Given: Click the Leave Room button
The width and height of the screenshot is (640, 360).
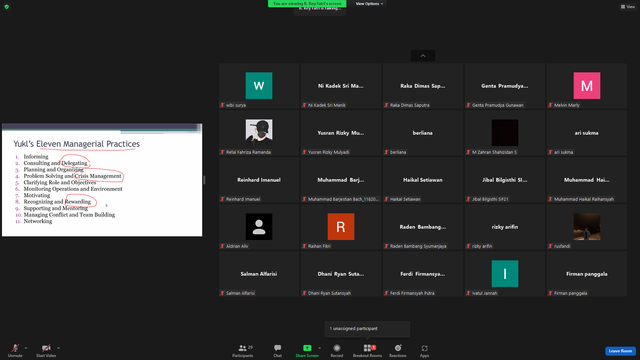Looking at the screenshot, I should [620, 351].
